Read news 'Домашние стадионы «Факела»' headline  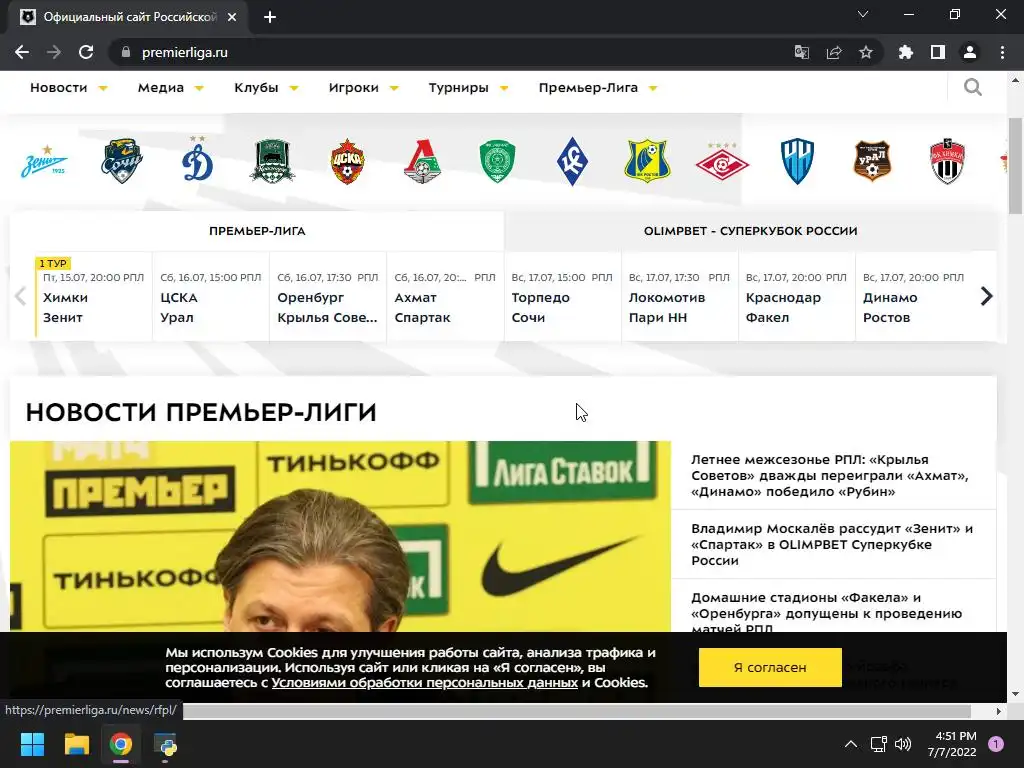point(827,613)
